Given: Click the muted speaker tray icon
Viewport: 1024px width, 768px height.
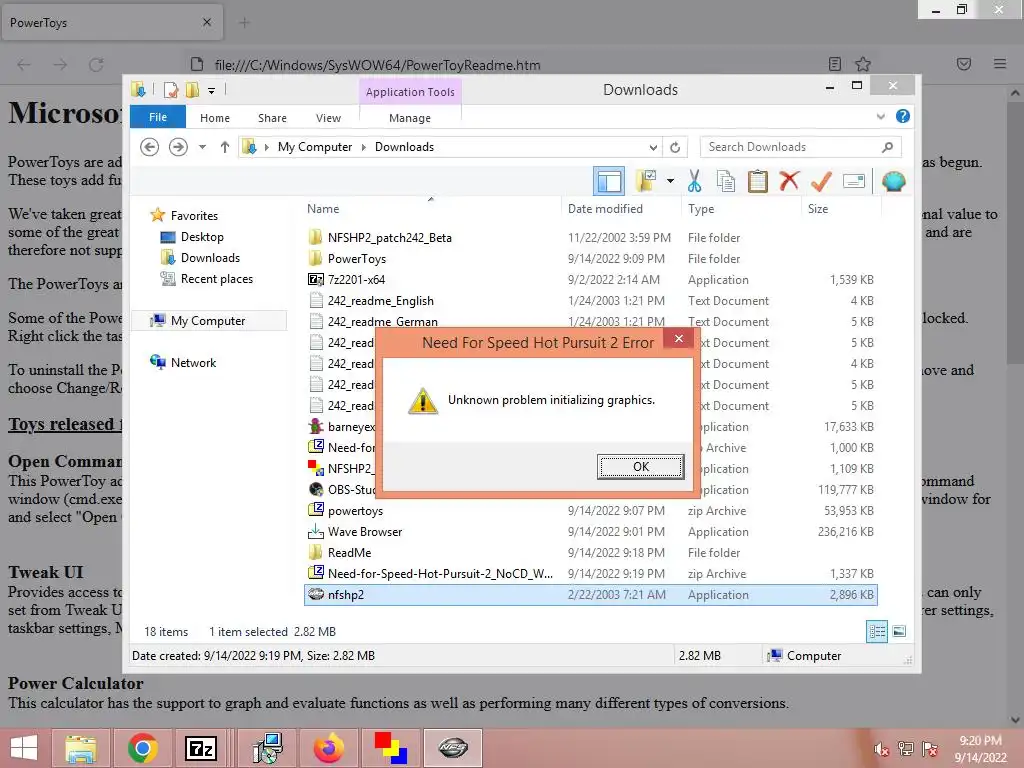Looking at the screenshot, I should click(x=881, y=749).
